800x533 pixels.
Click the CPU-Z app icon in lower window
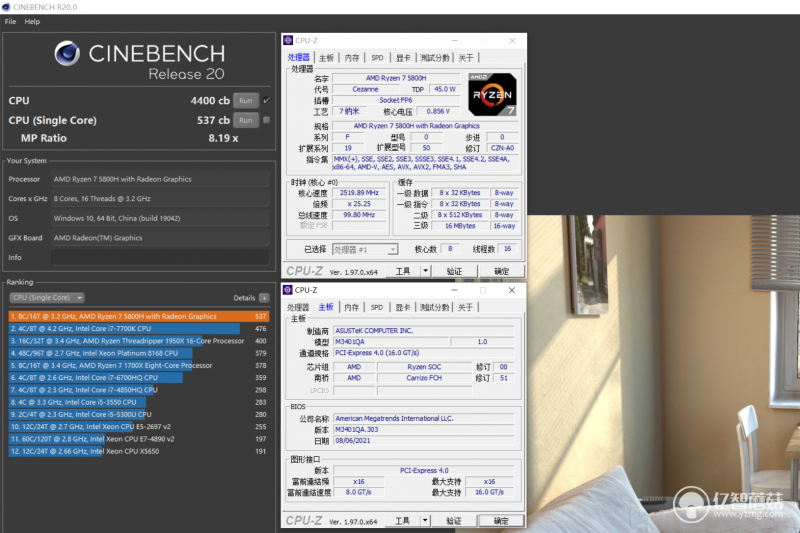(288, 290)
